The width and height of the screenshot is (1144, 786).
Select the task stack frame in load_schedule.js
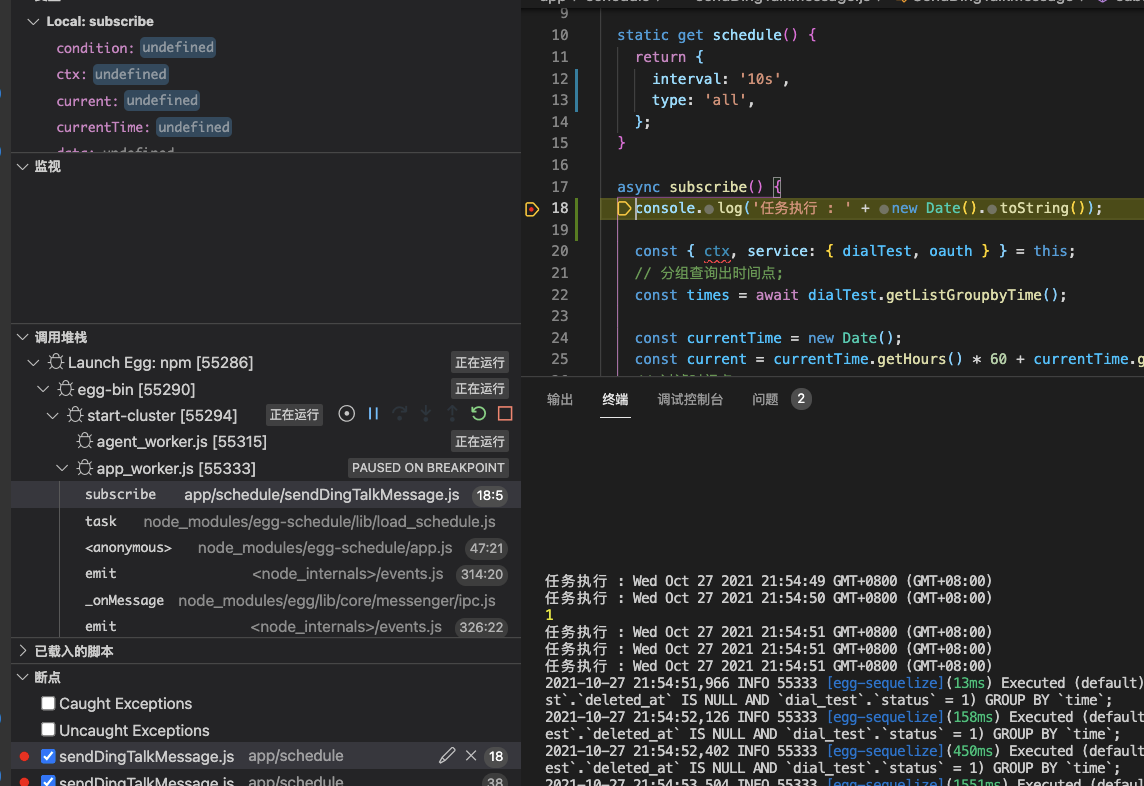tap(266, 521)
